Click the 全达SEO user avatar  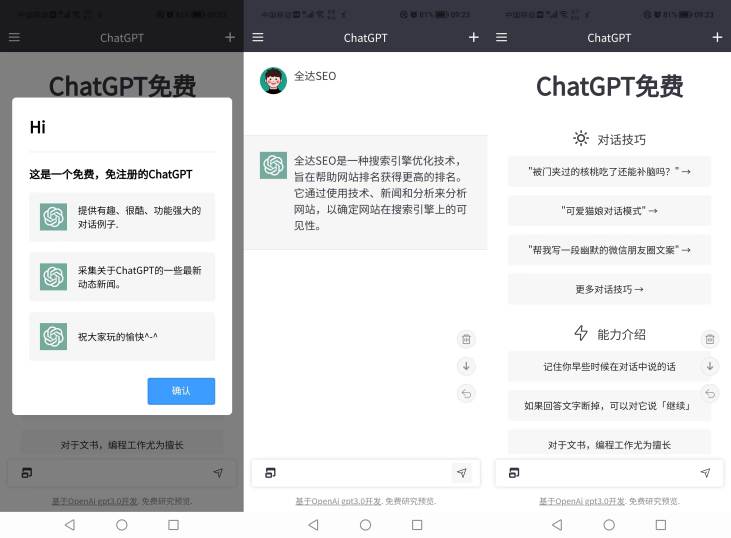click(x=273, y=80)
